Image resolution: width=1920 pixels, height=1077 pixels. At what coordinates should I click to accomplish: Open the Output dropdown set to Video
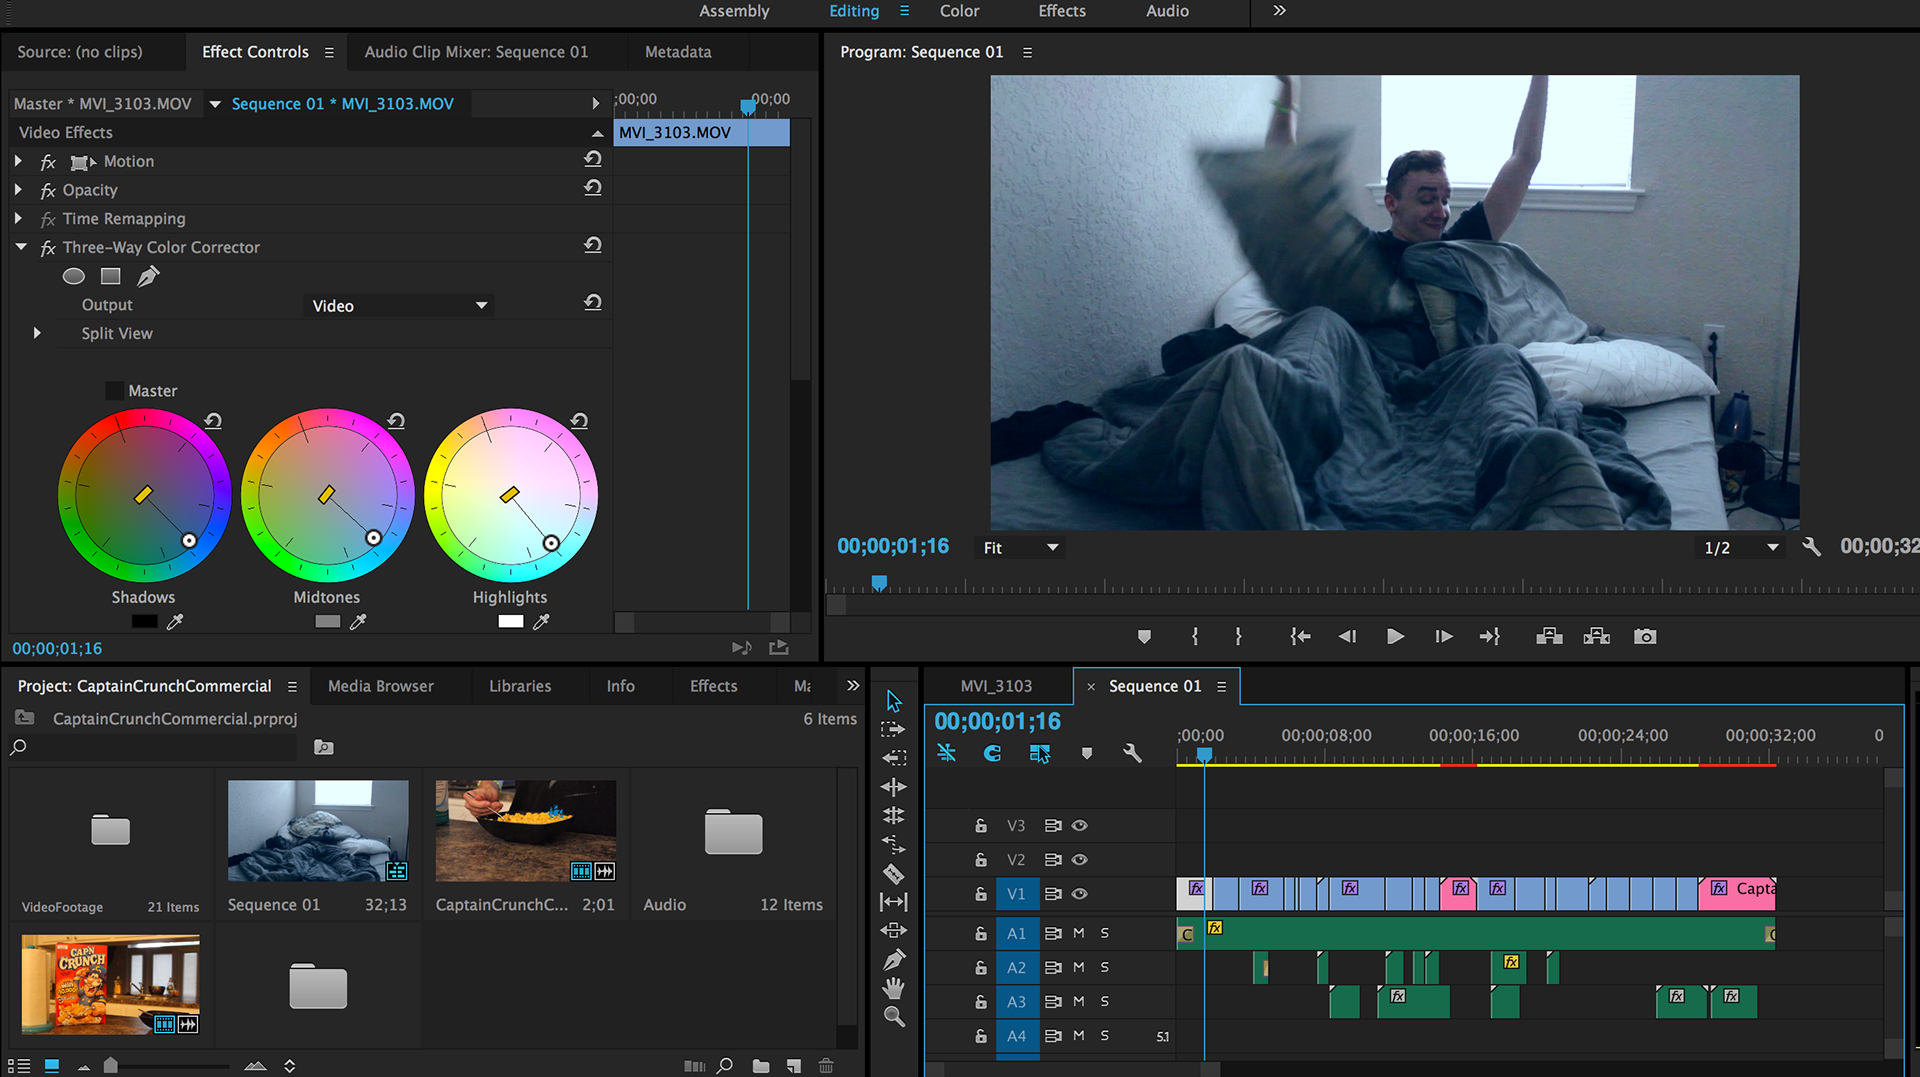click(x=398, y=306)
